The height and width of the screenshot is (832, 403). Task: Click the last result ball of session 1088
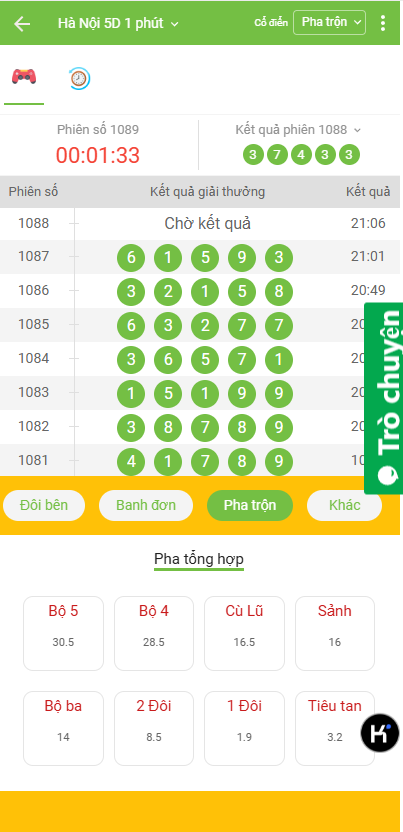[349, 155]
